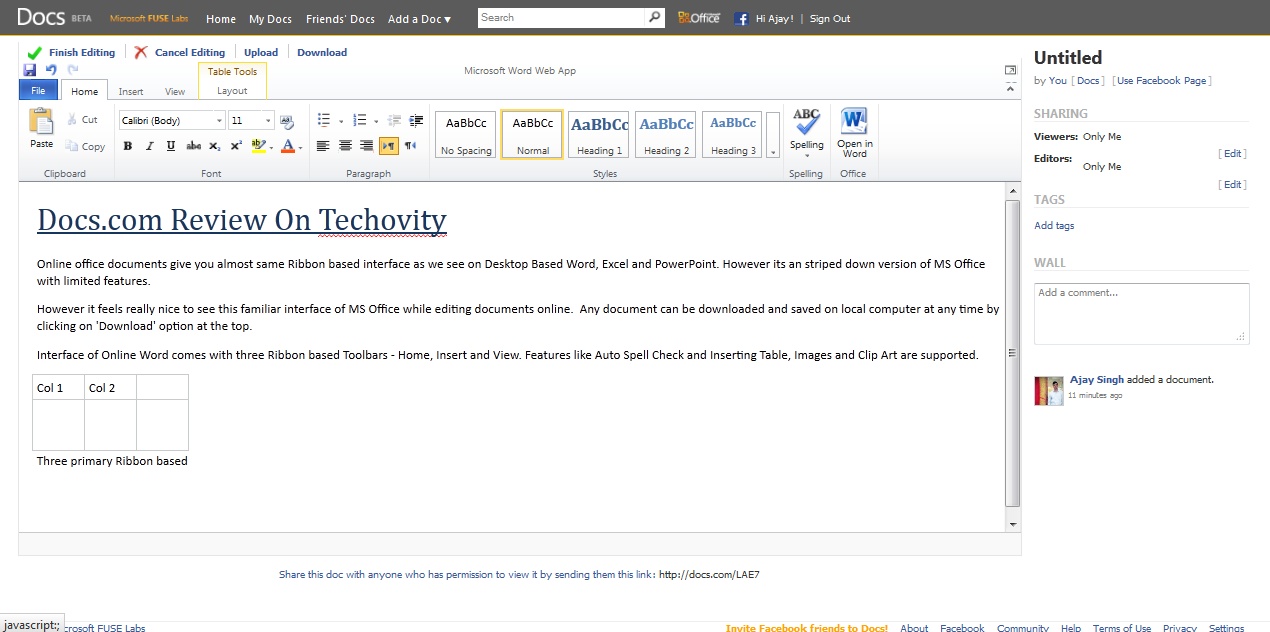The height and width of the screenshot is (632, 1270).
Task: Apply Heading 3 style
Action: click(x=733, y=135)
